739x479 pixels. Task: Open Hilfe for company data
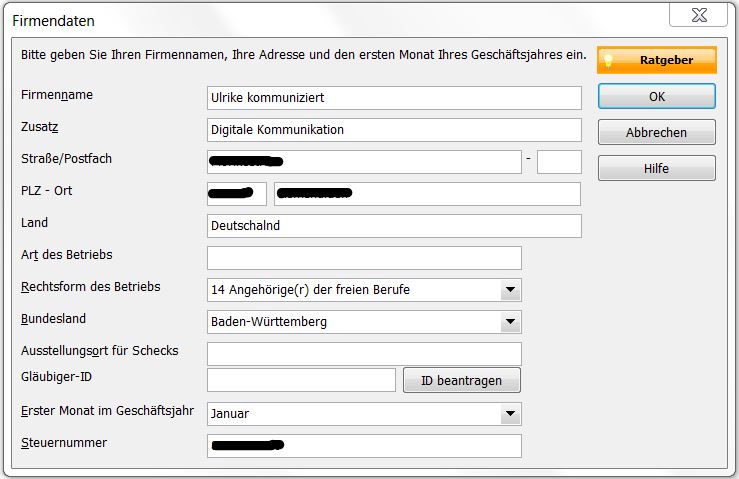point(657,168)
